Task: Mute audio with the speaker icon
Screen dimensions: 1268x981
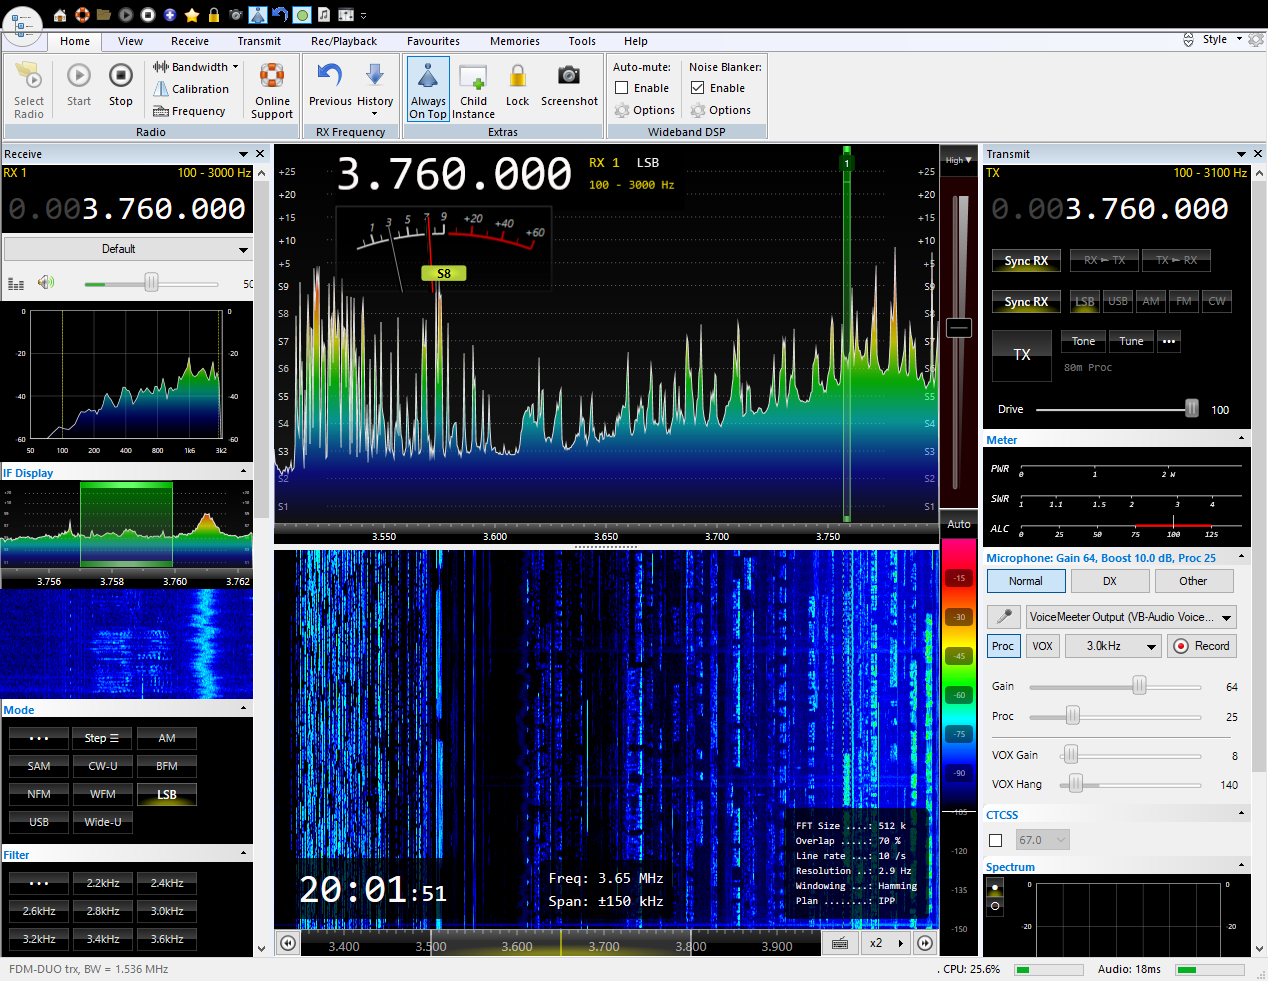Action: 46,283
